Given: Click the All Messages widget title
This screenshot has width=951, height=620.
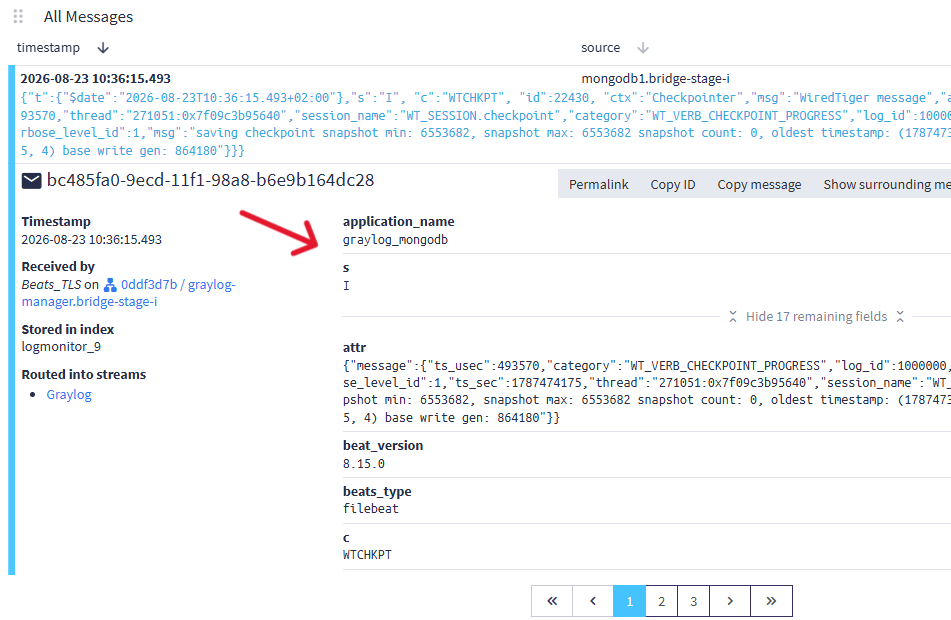Looking at the screenshot, I should coord(89,16).
